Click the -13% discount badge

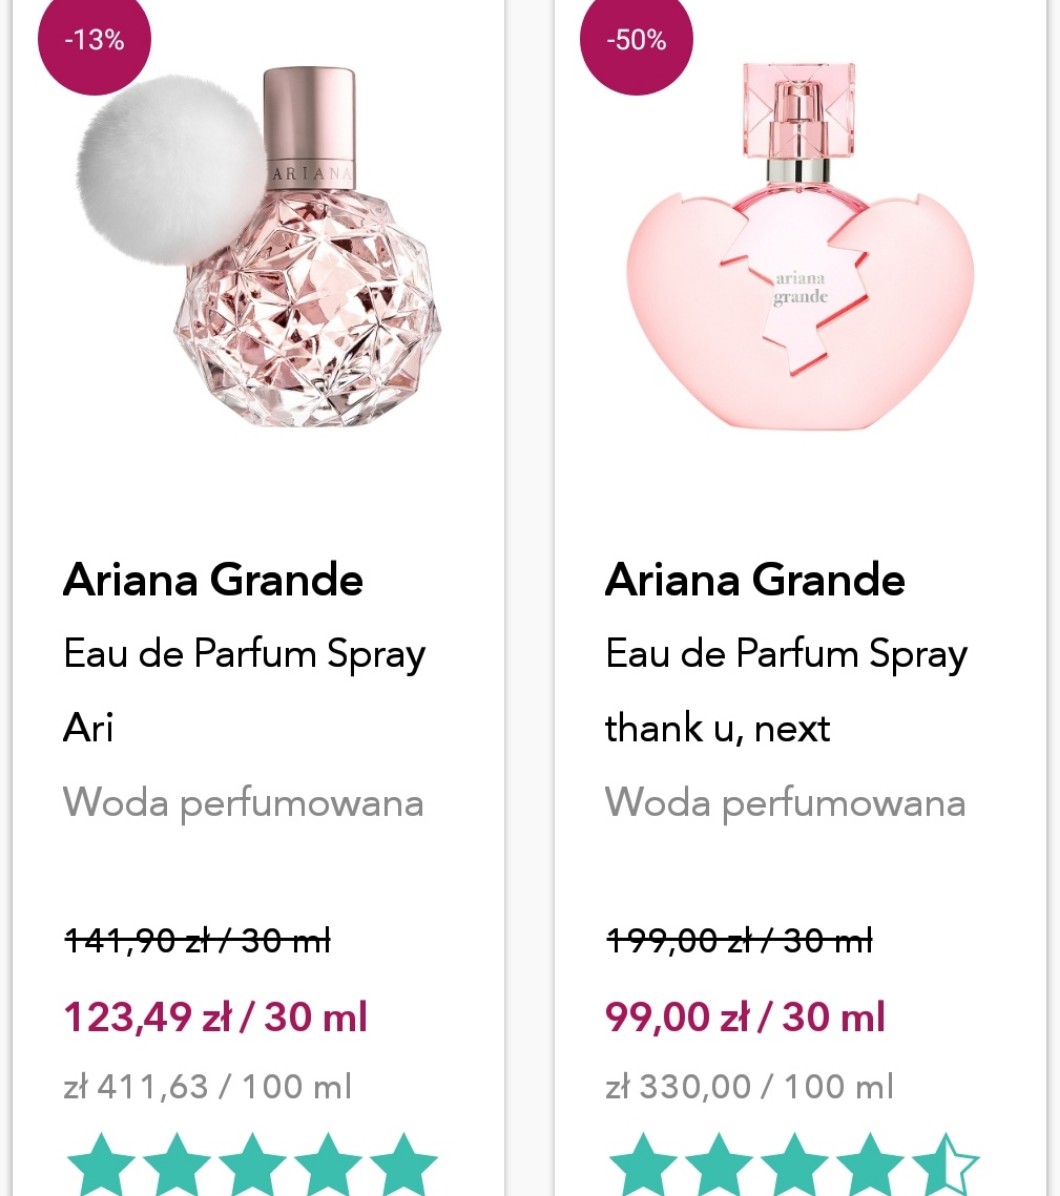pos(94,40)
